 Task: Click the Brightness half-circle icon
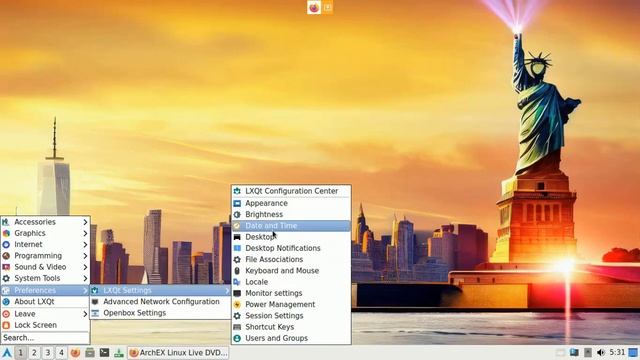[x=237, y=214]
